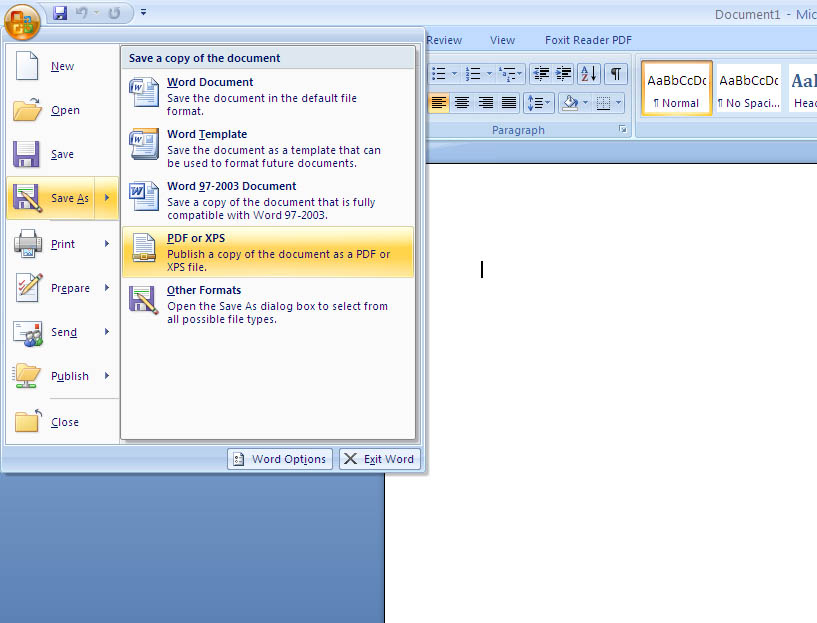Open the Bullets dropdown arrow

454,74
